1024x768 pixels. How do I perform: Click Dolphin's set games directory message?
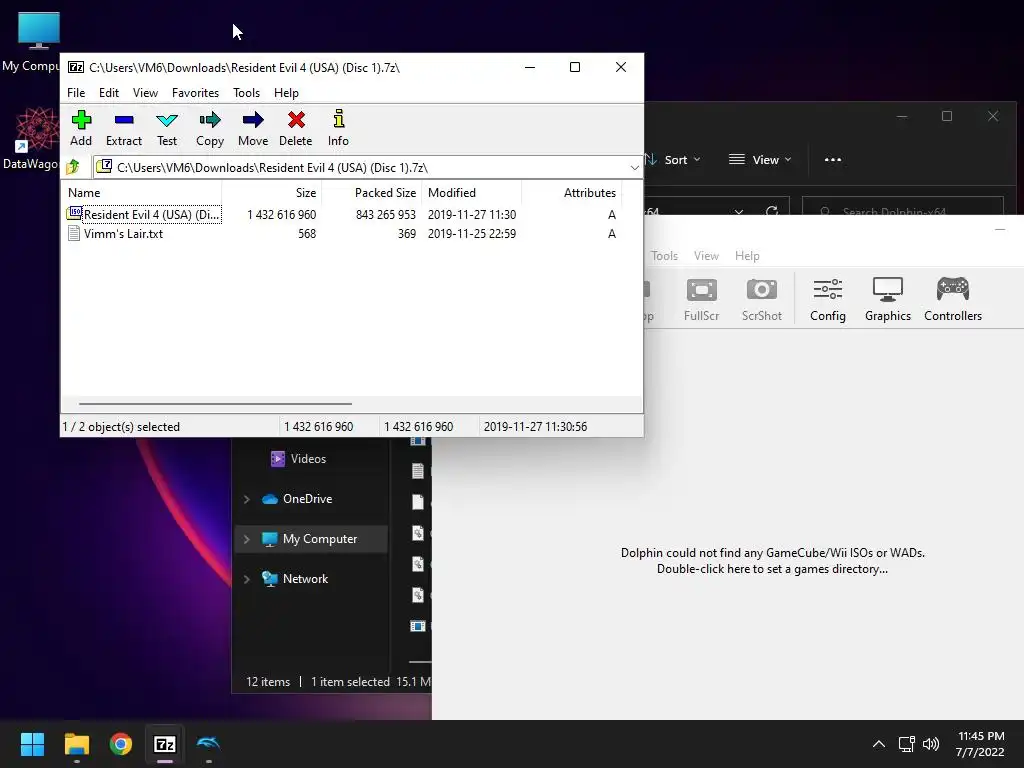773,561
